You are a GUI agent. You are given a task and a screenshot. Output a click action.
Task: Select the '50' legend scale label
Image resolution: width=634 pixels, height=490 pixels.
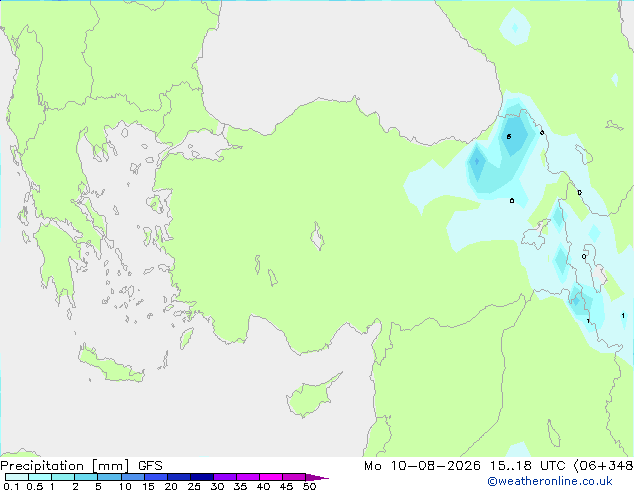(309, 486)
